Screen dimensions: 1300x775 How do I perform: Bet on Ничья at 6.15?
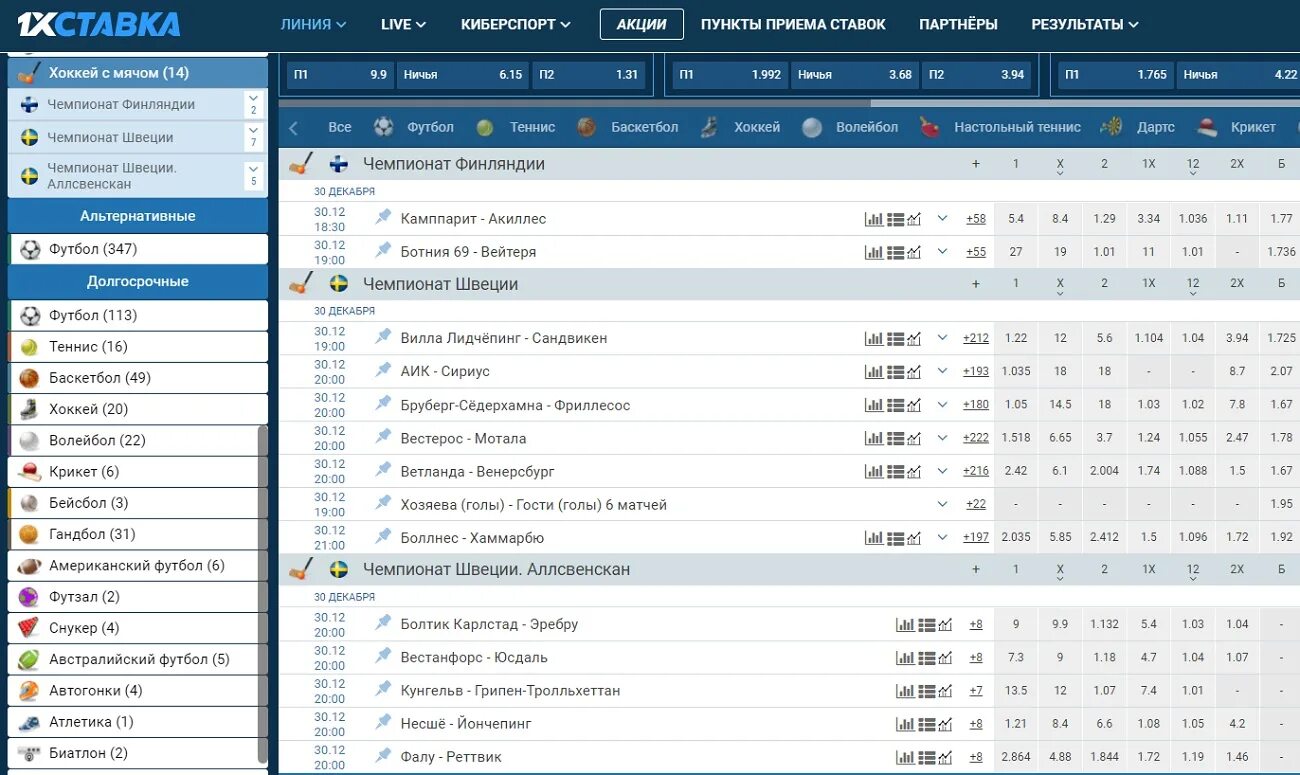pyautogui.click(x=462, y=74)
